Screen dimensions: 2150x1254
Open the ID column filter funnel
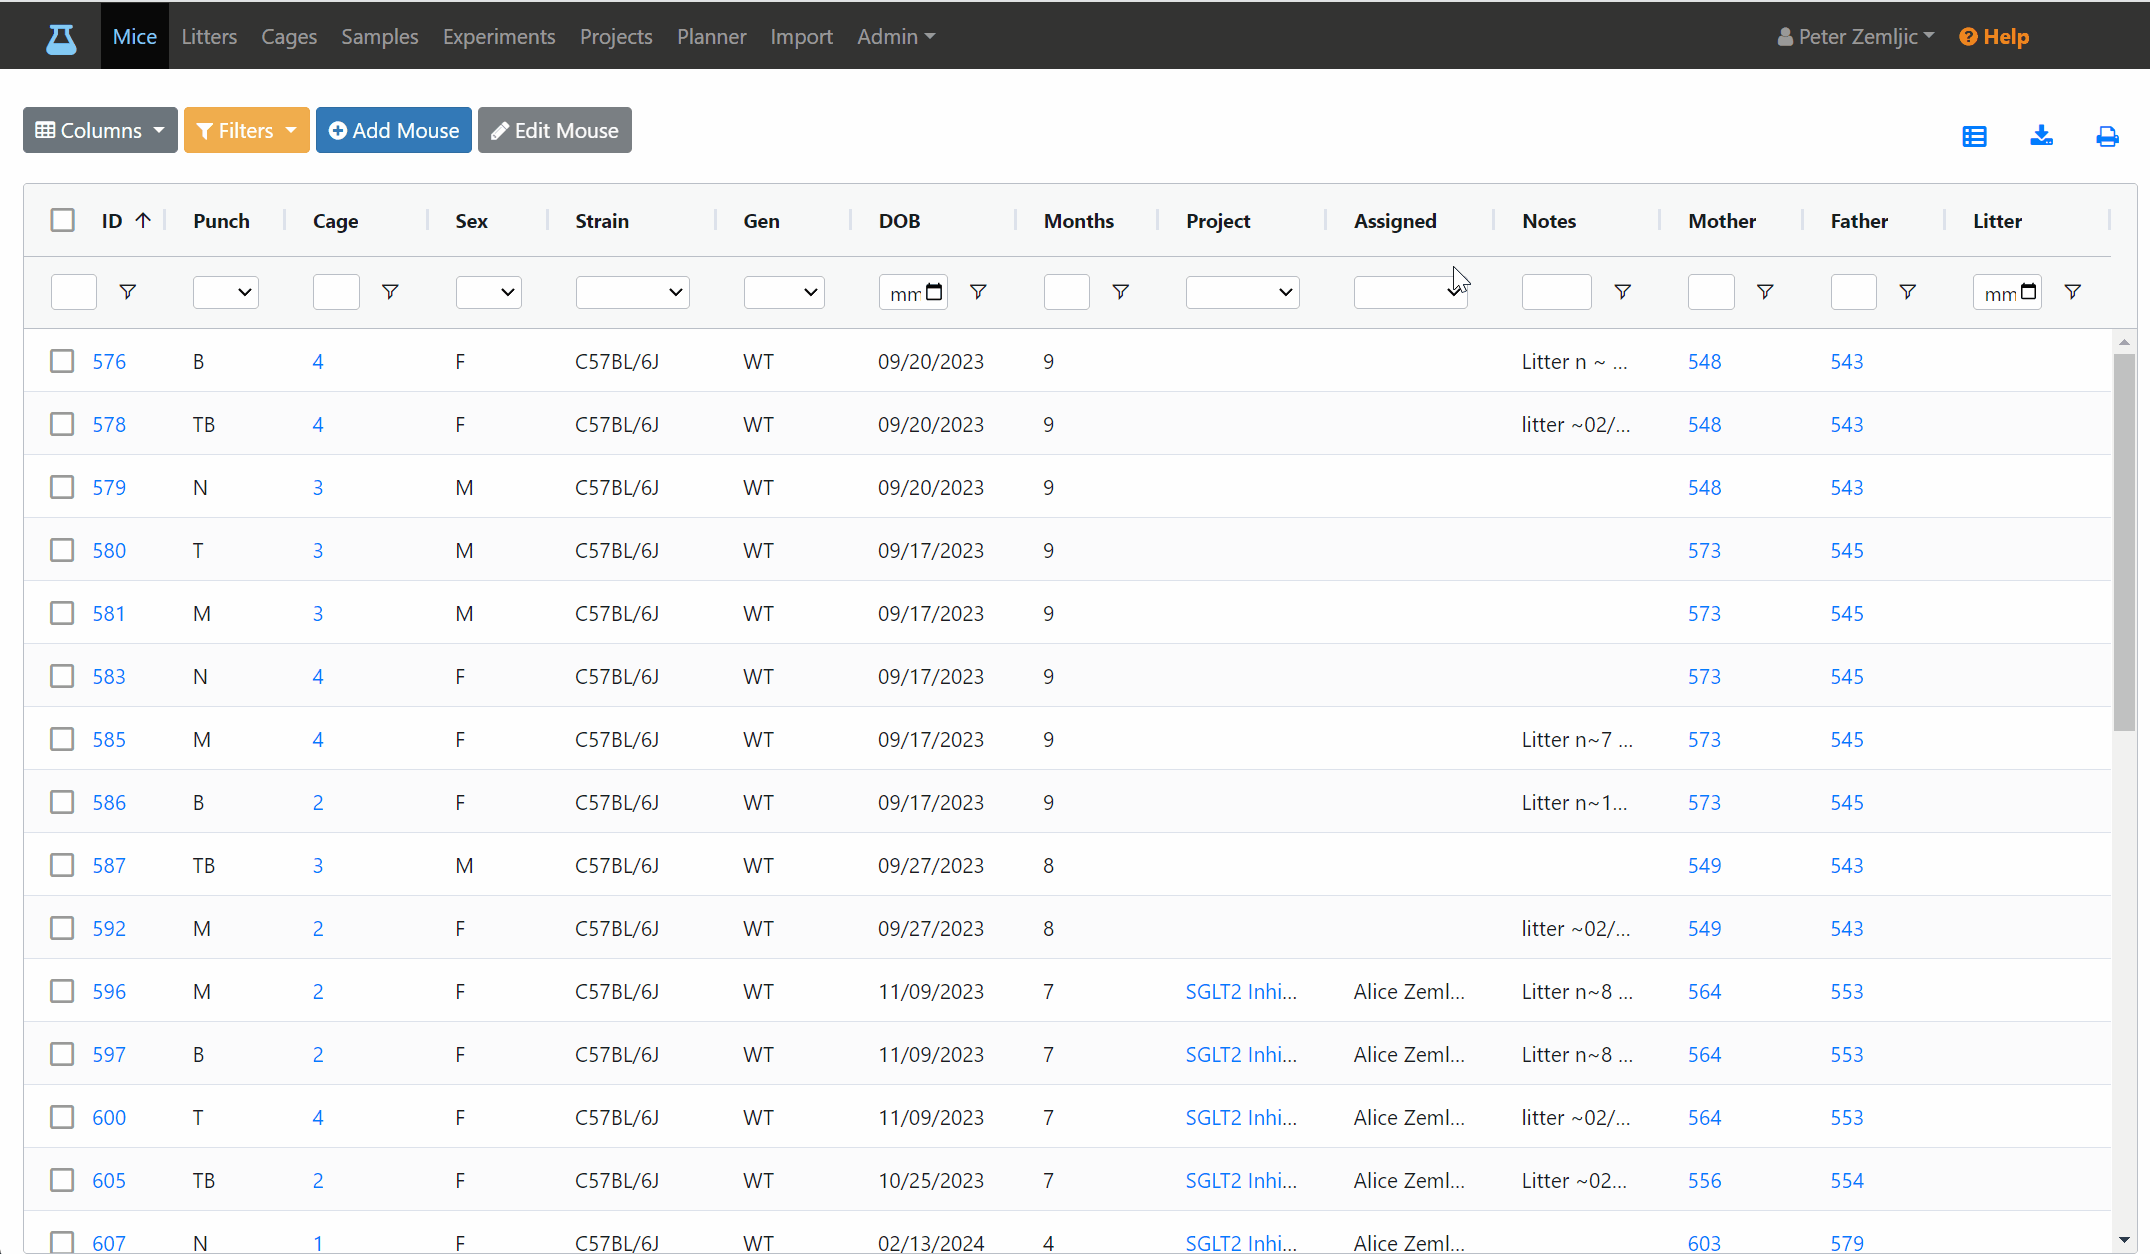127,292
